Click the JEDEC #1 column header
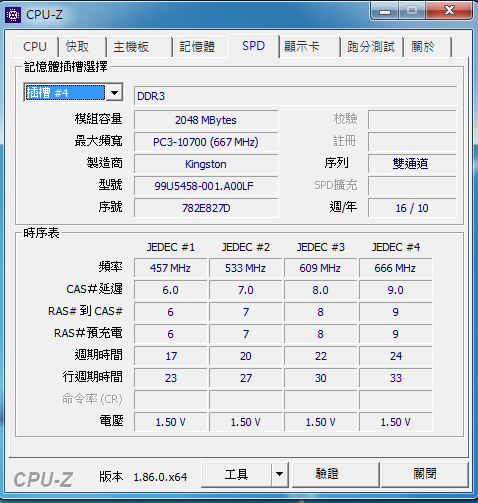The height and width of the screenshot is (503, 478). tap(171, 247)
